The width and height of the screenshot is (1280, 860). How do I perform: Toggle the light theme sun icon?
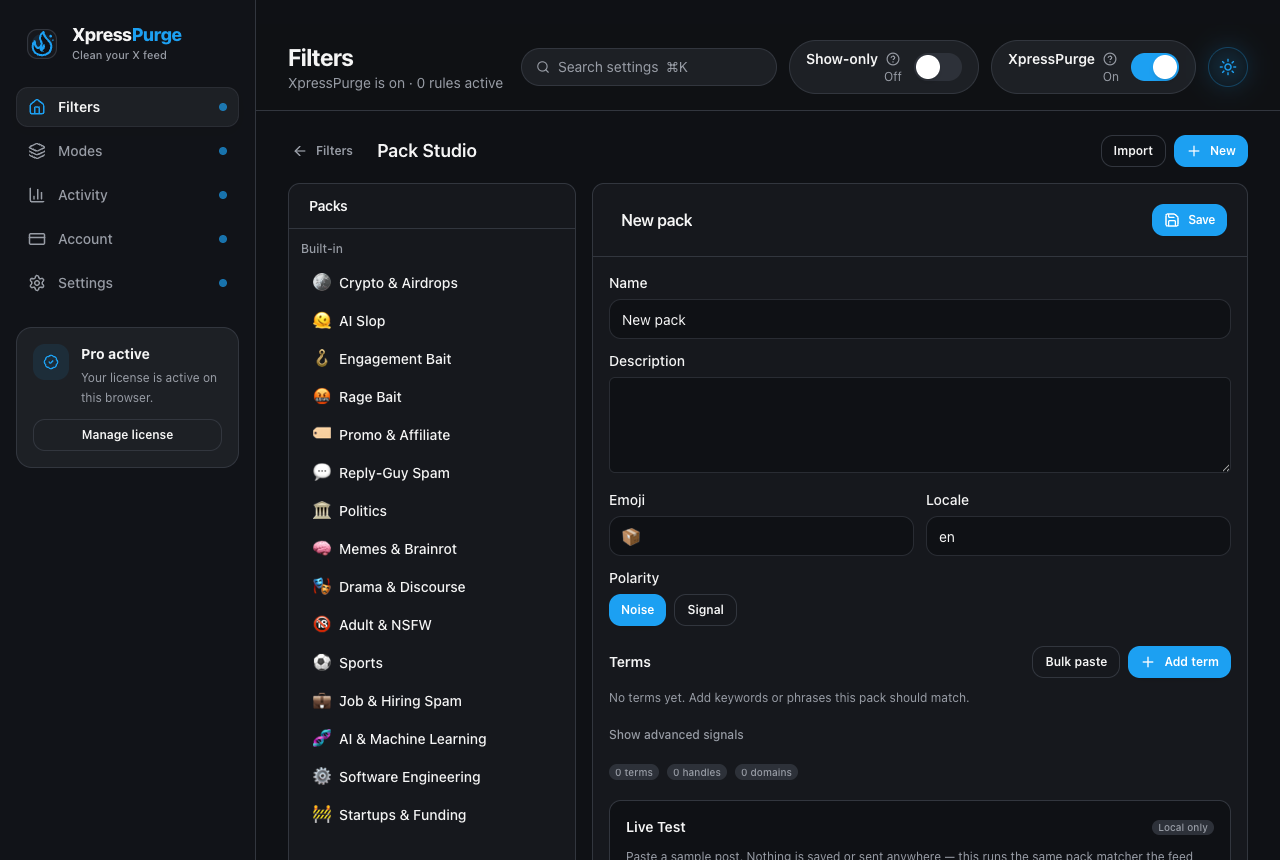(x=1228, y=67)
